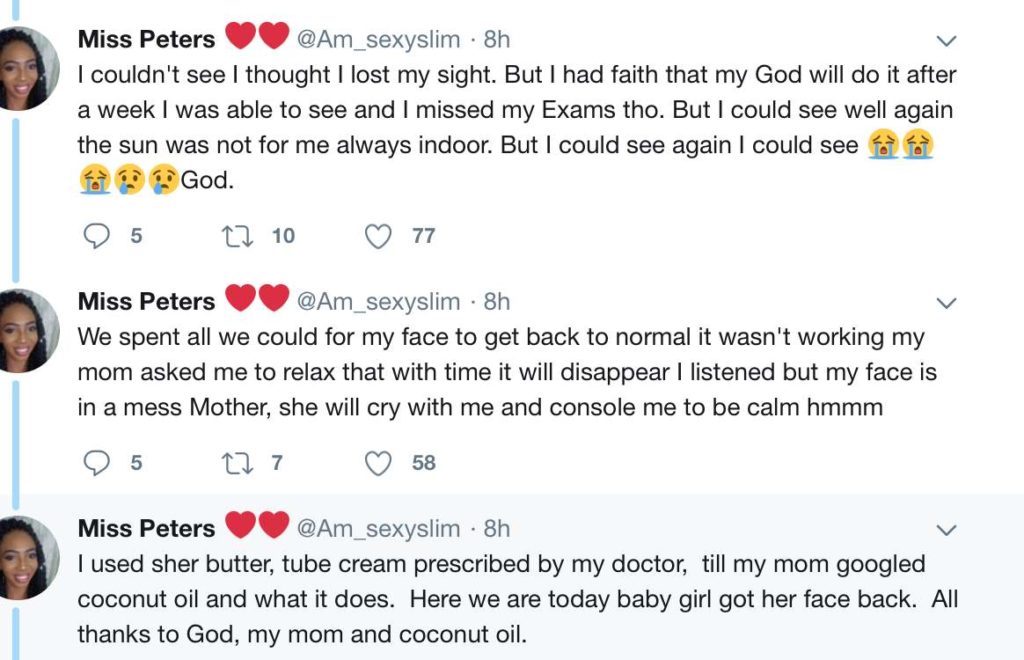Click Miss Peters name on third tweet
Screen dimensions: 1024x660
[146, 528]
